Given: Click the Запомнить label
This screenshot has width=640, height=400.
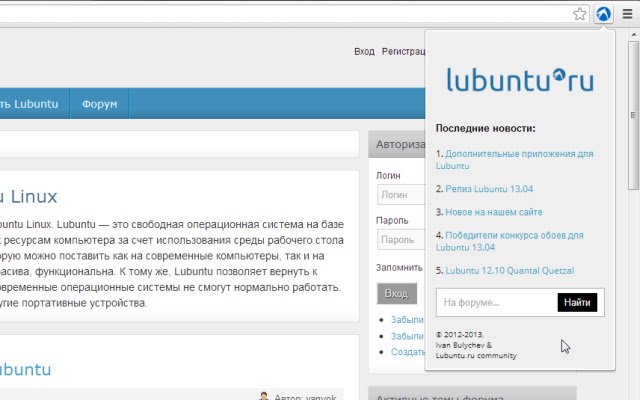Looking at the screenshot, I should 399,268.
